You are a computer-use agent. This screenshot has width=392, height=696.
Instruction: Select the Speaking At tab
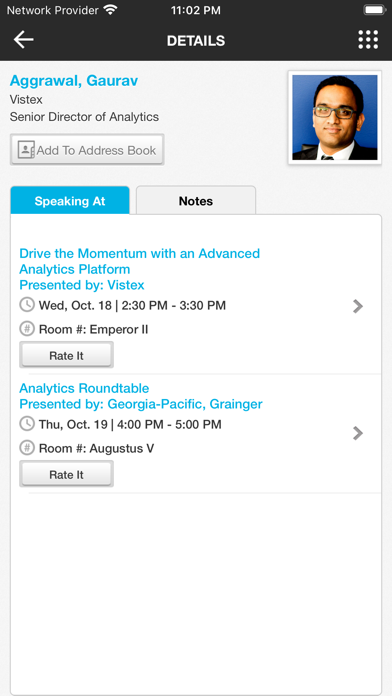(70, 201)
